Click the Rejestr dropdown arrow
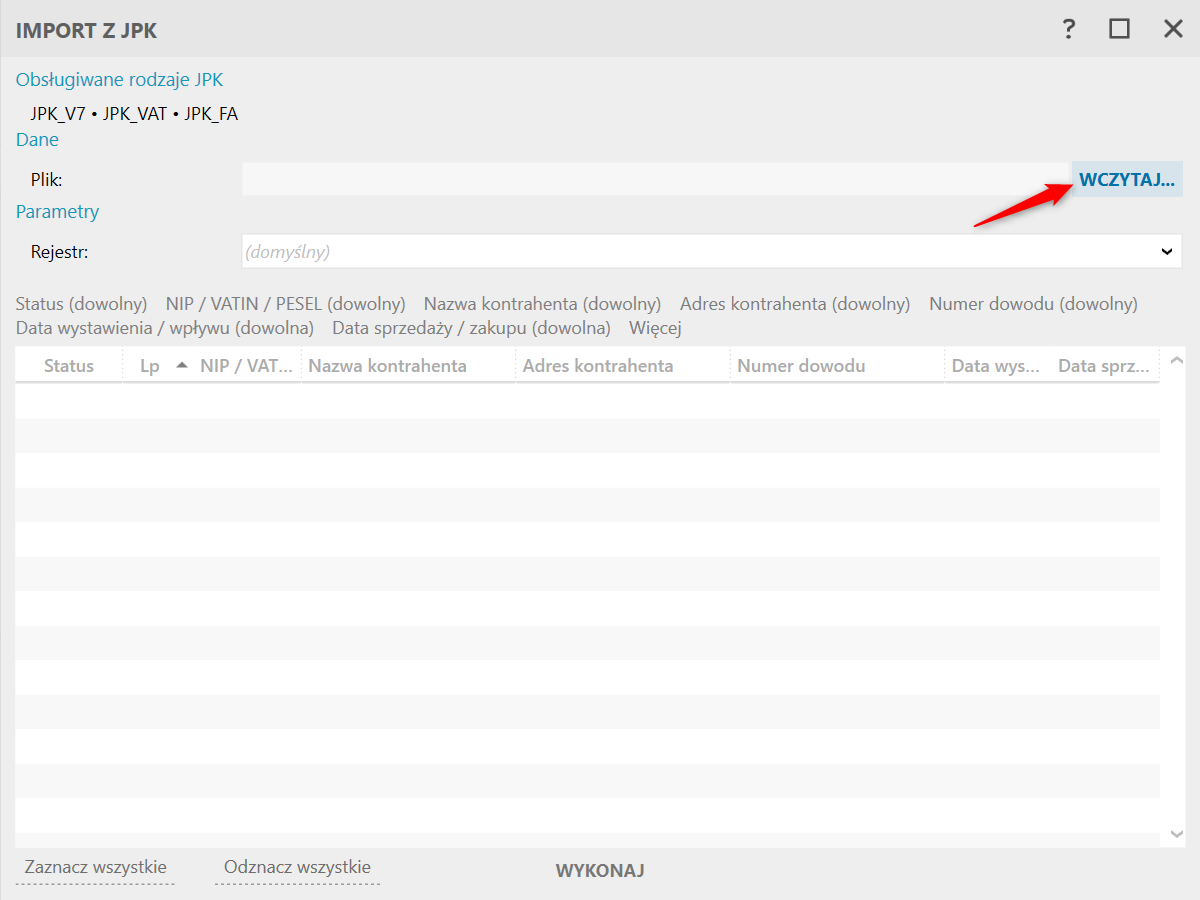 coord(1166,252)
